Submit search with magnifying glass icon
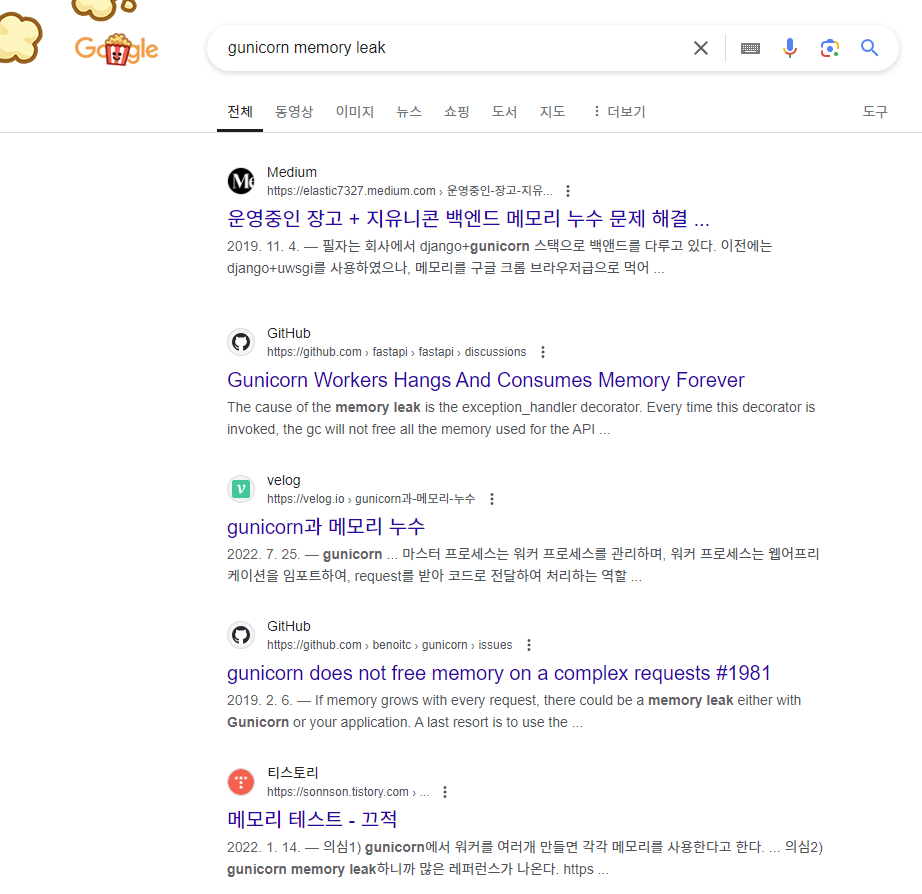This screenshot has height=894, width=922. click(869, 48)
